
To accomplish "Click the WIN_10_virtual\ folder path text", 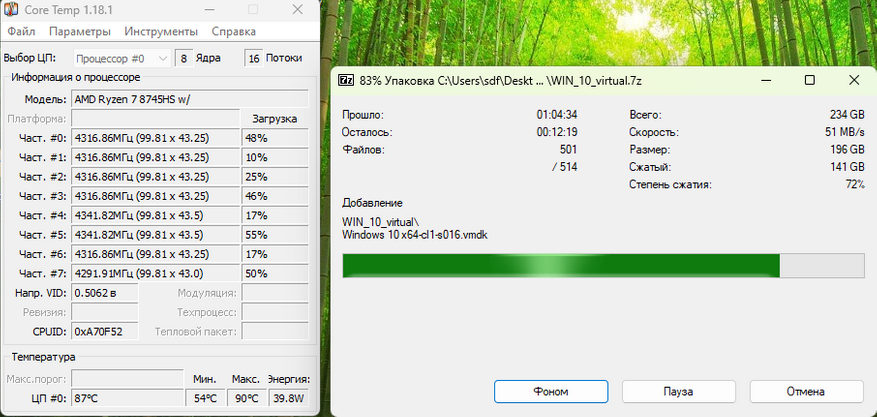I will pos(380,222).
